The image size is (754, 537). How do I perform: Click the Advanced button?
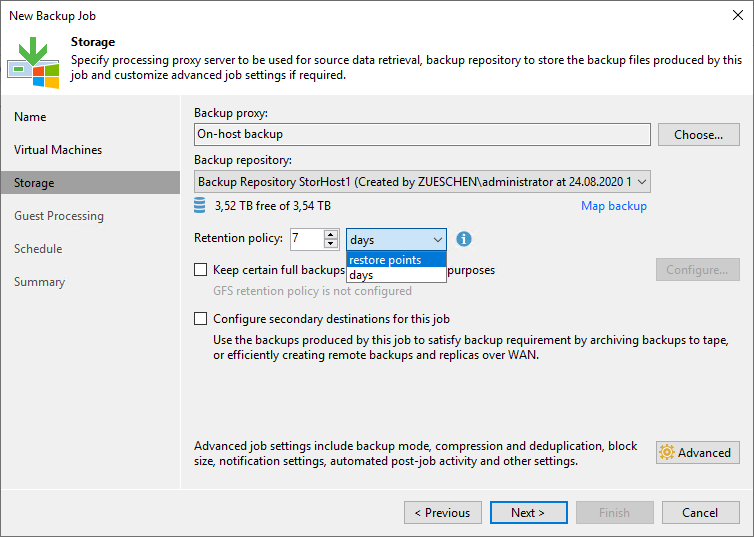pos(698,452)
